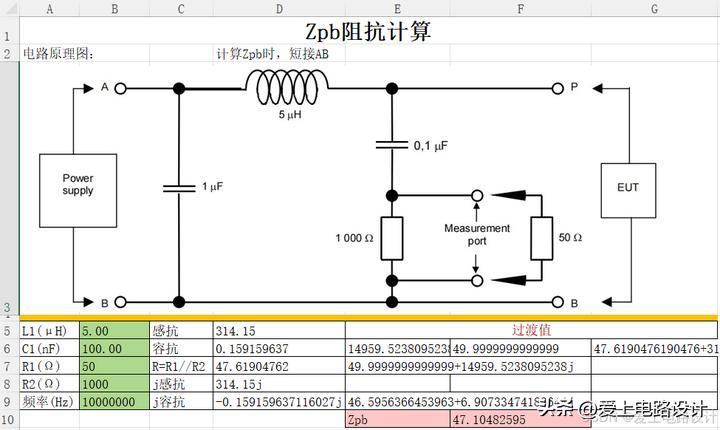Select column E header
720x430 pixels.
coord(398,8)
